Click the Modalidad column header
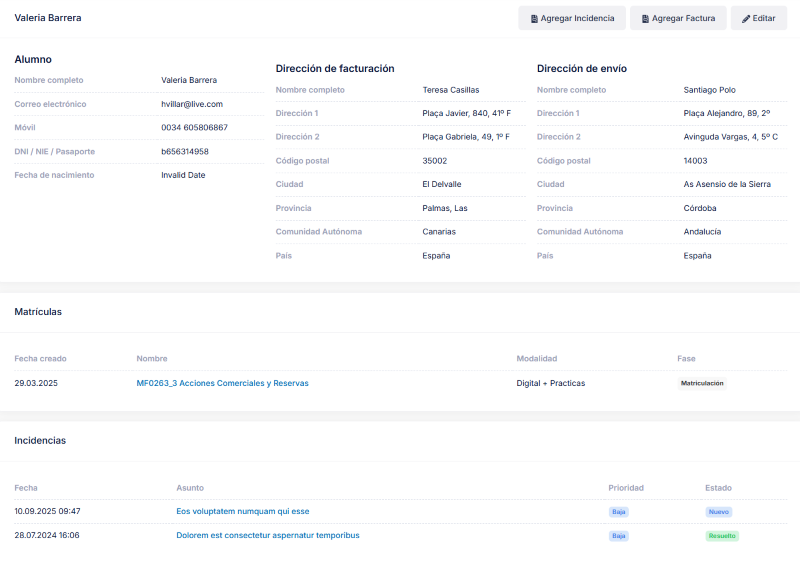Screen dimensions: 800x561 point(536,358)
